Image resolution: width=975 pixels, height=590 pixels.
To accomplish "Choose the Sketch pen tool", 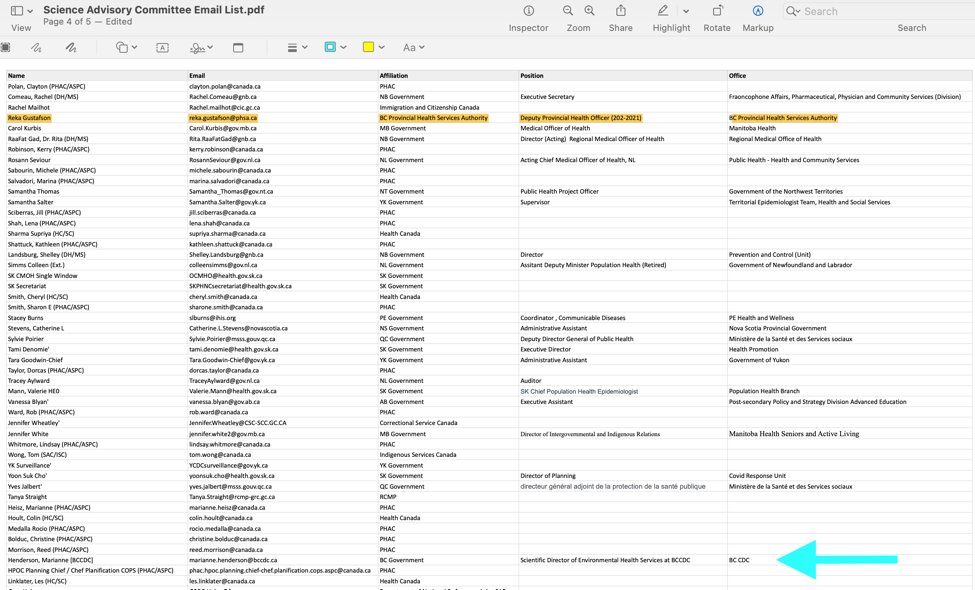I will [36, 47].
